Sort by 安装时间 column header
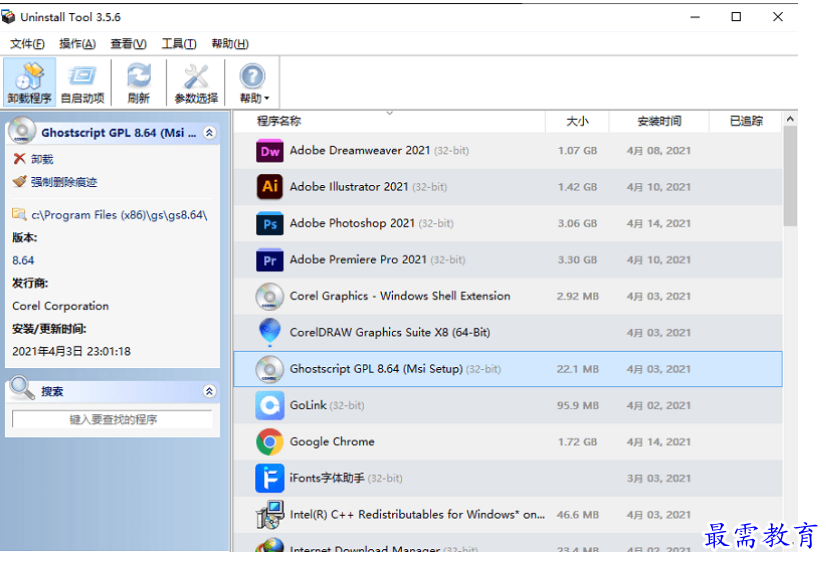826x567 pixels. click(x=660, y=121)
